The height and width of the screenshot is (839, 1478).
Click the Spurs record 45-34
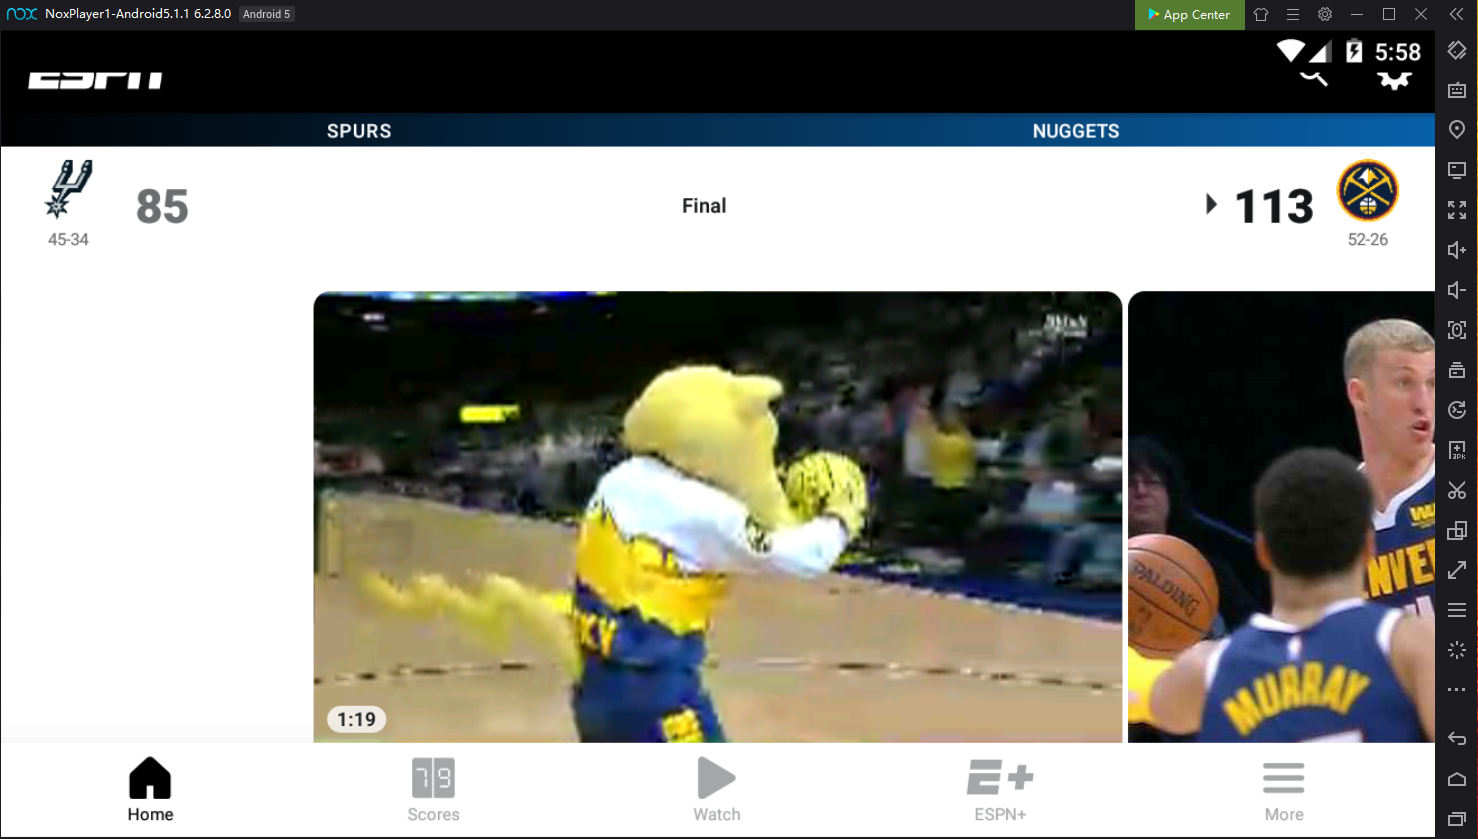[x=68, y=240]
